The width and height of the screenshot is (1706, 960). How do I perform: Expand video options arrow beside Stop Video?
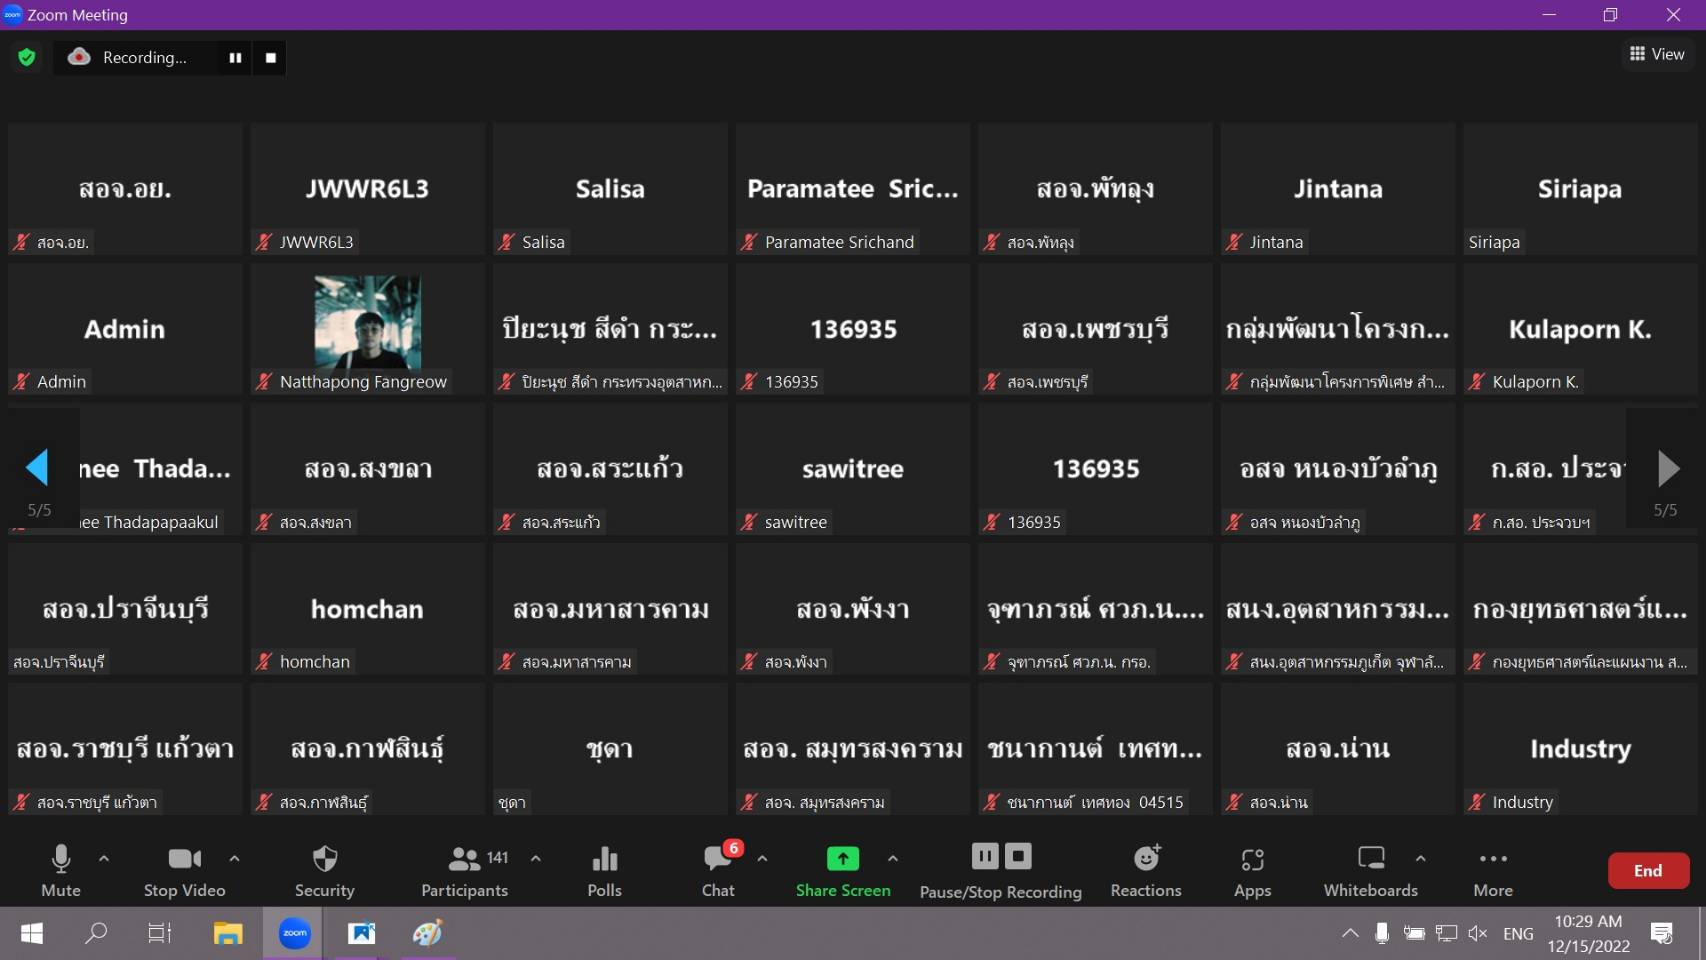click(234, 858)
